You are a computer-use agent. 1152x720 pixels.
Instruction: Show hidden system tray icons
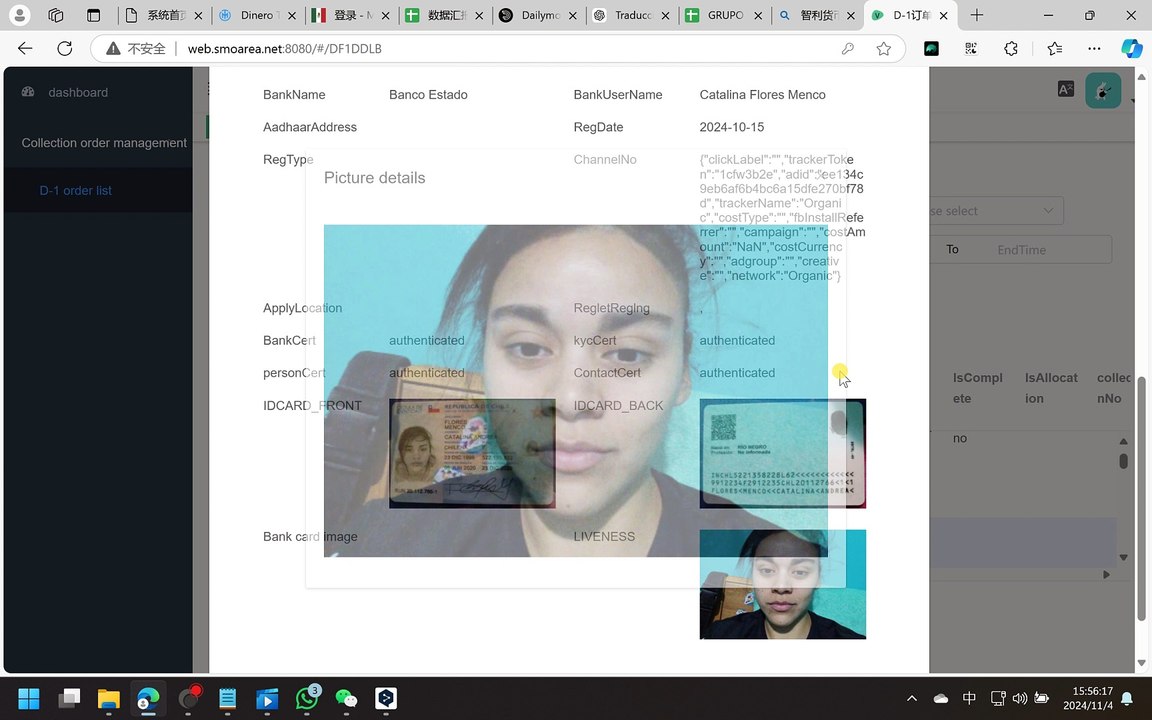(912, 699)
